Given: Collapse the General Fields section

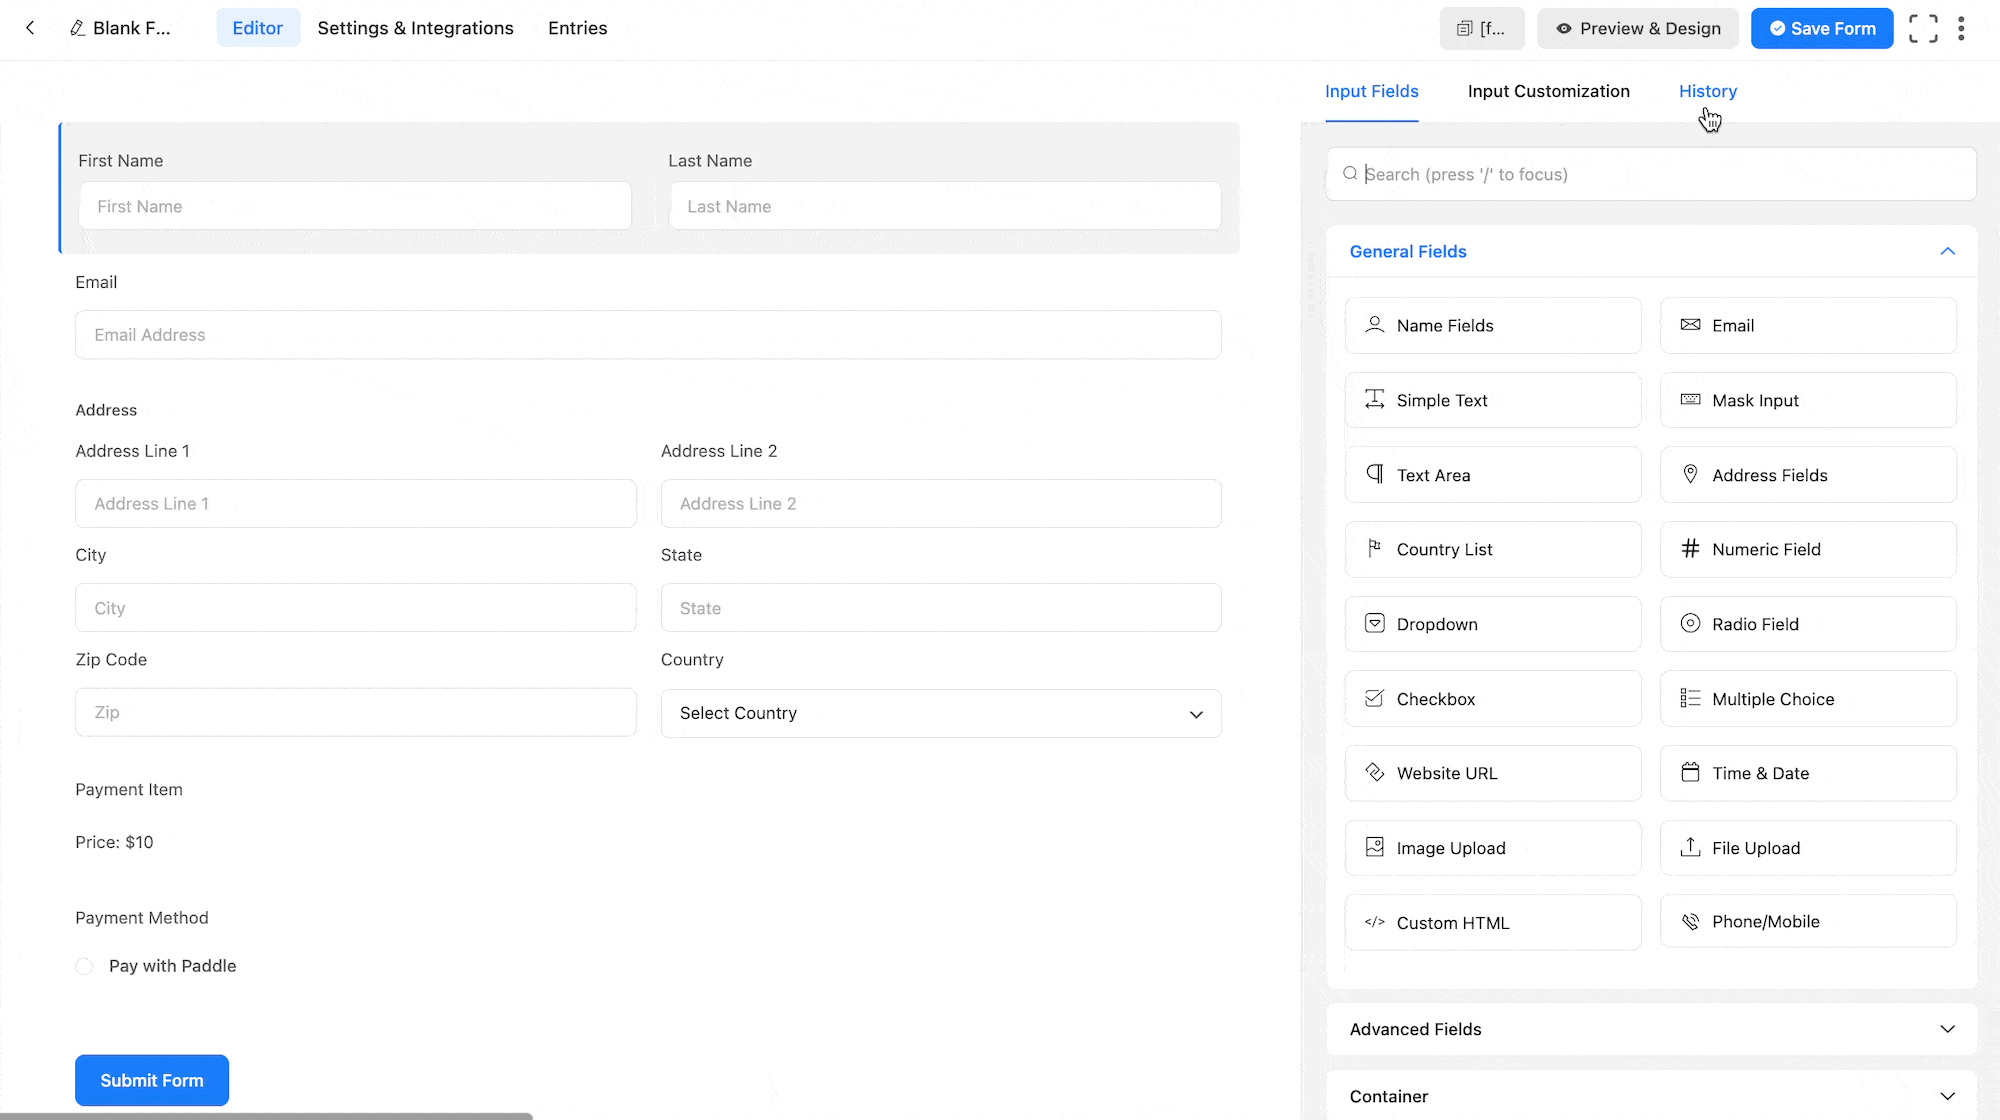Looking at the screenshot, I should (1946, 251).
